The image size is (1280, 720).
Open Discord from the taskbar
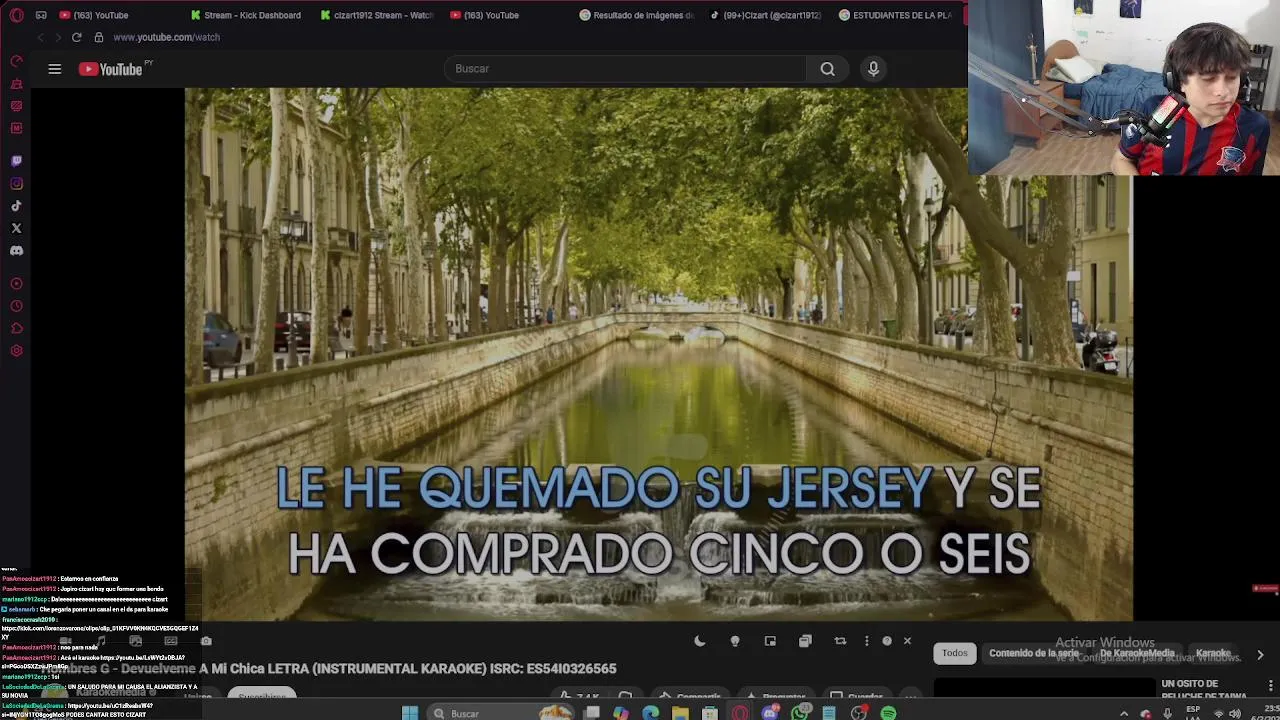(x=770, y=713)
